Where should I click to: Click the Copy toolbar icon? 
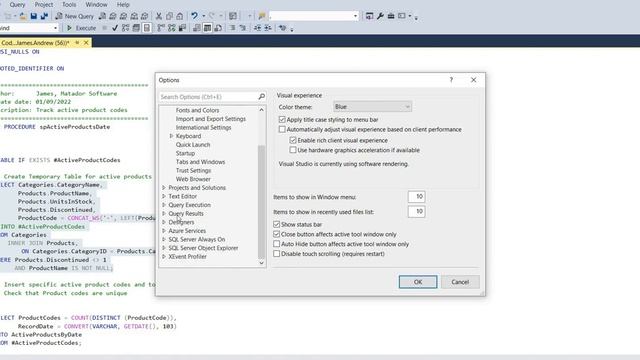(x=169, y=16)
